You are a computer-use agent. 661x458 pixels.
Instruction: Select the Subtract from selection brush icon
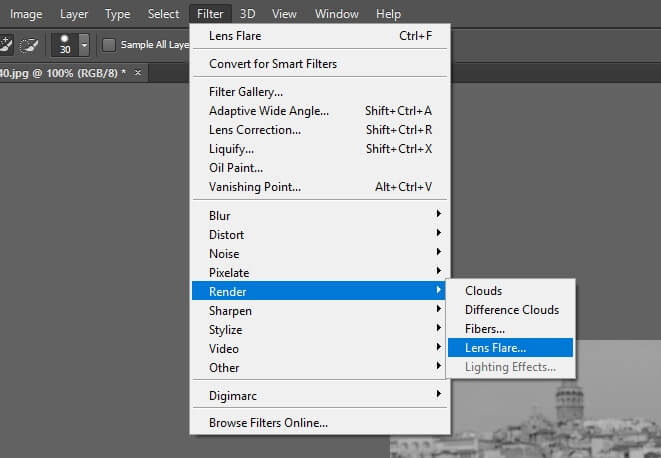click(29, 45)
